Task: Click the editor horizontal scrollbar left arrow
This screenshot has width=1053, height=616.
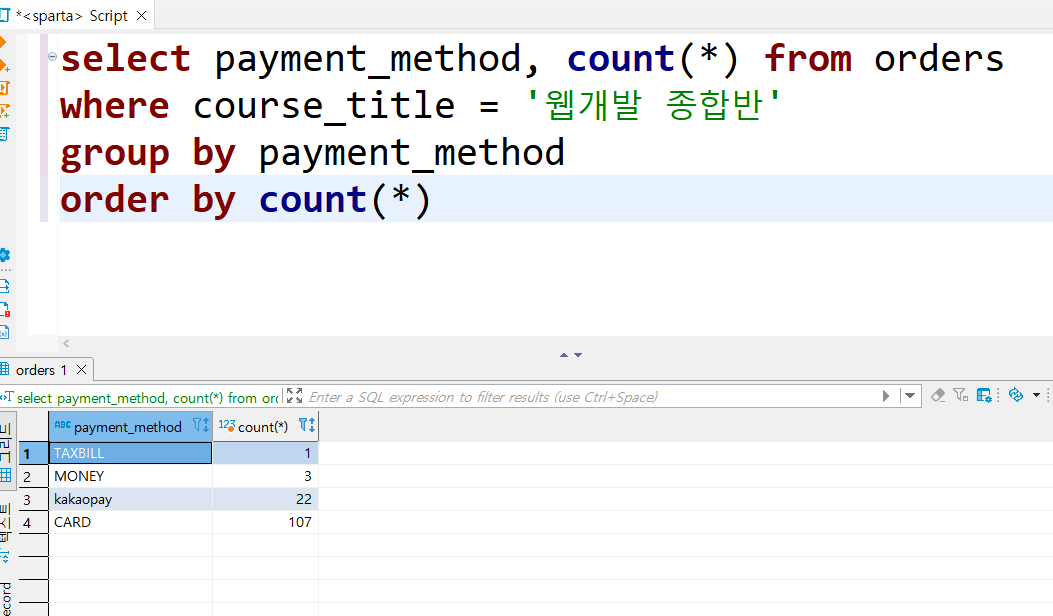Action: pyautogui.click(x=66, y=343)
